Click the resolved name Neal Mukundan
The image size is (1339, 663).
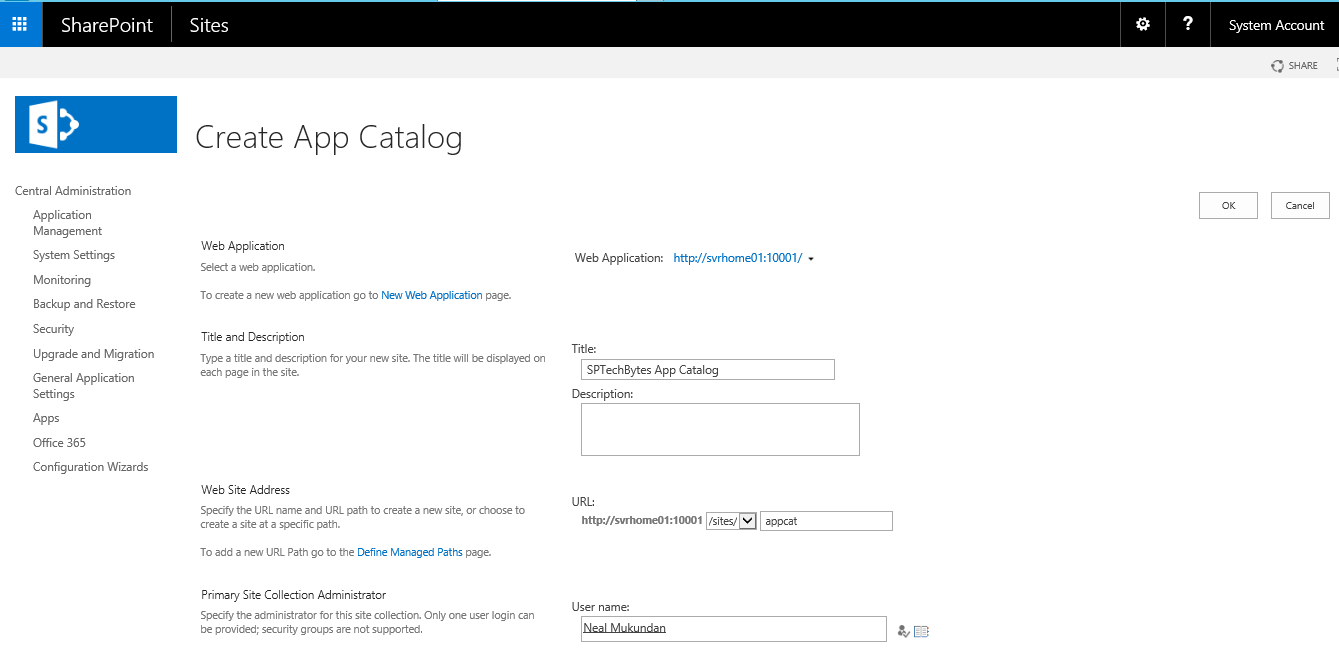(624, 628)
